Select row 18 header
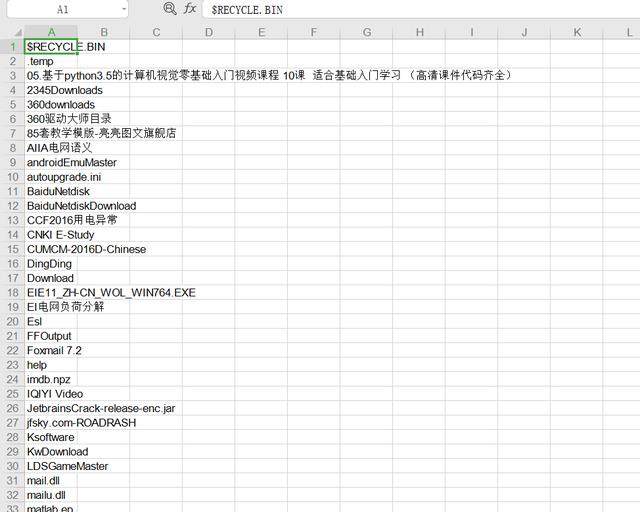Viewport: 640px width, 512px height. [x=12, y=292]
